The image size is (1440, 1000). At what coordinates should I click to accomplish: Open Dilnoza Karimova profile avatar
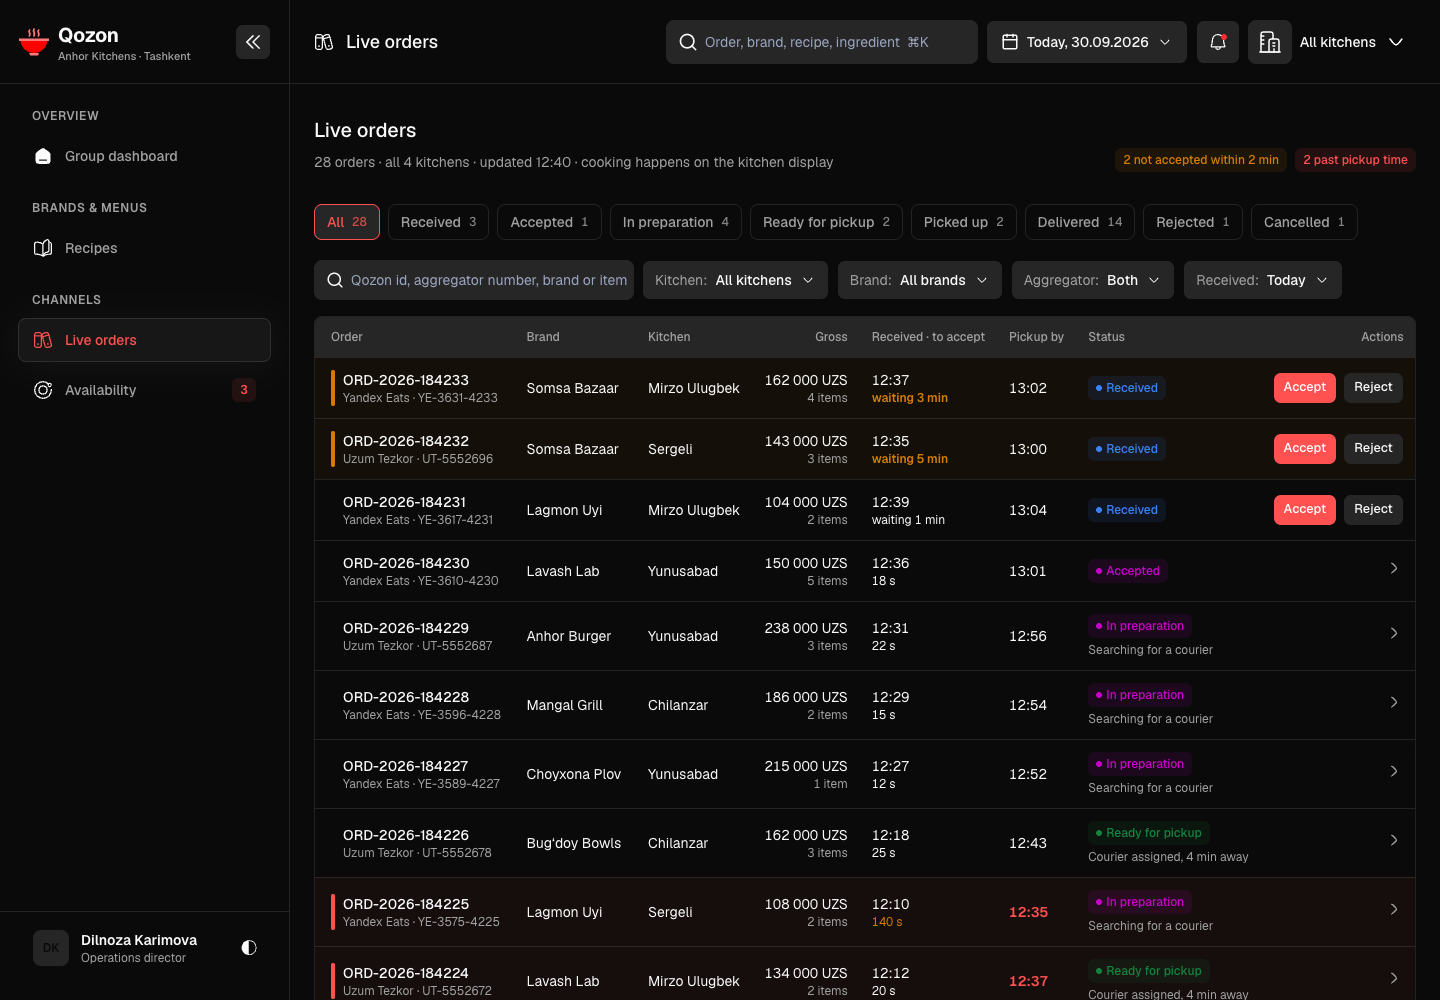tap(51, 948)
